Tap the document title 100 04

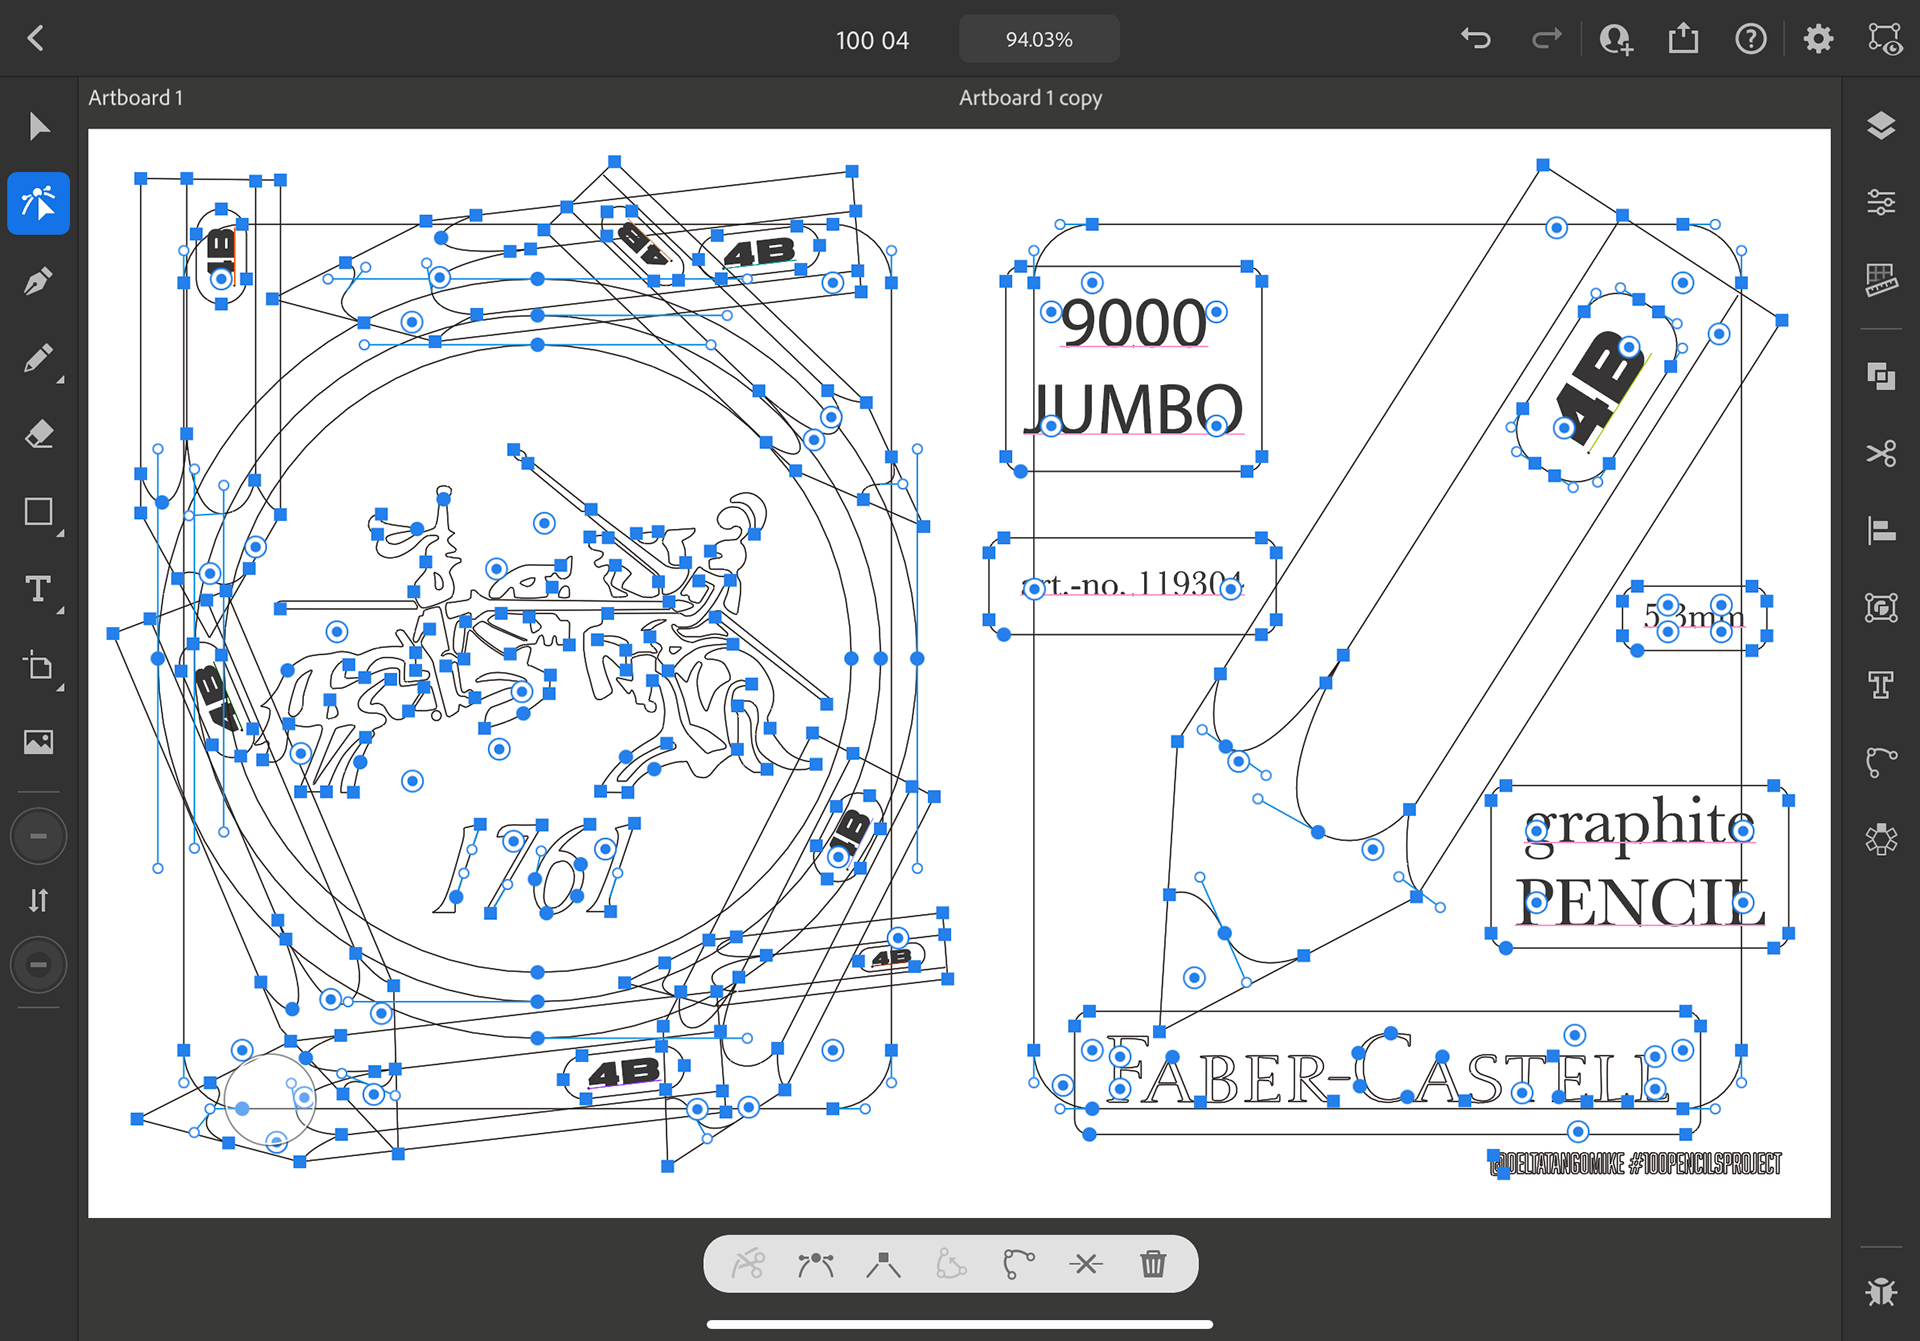(872, 40)
